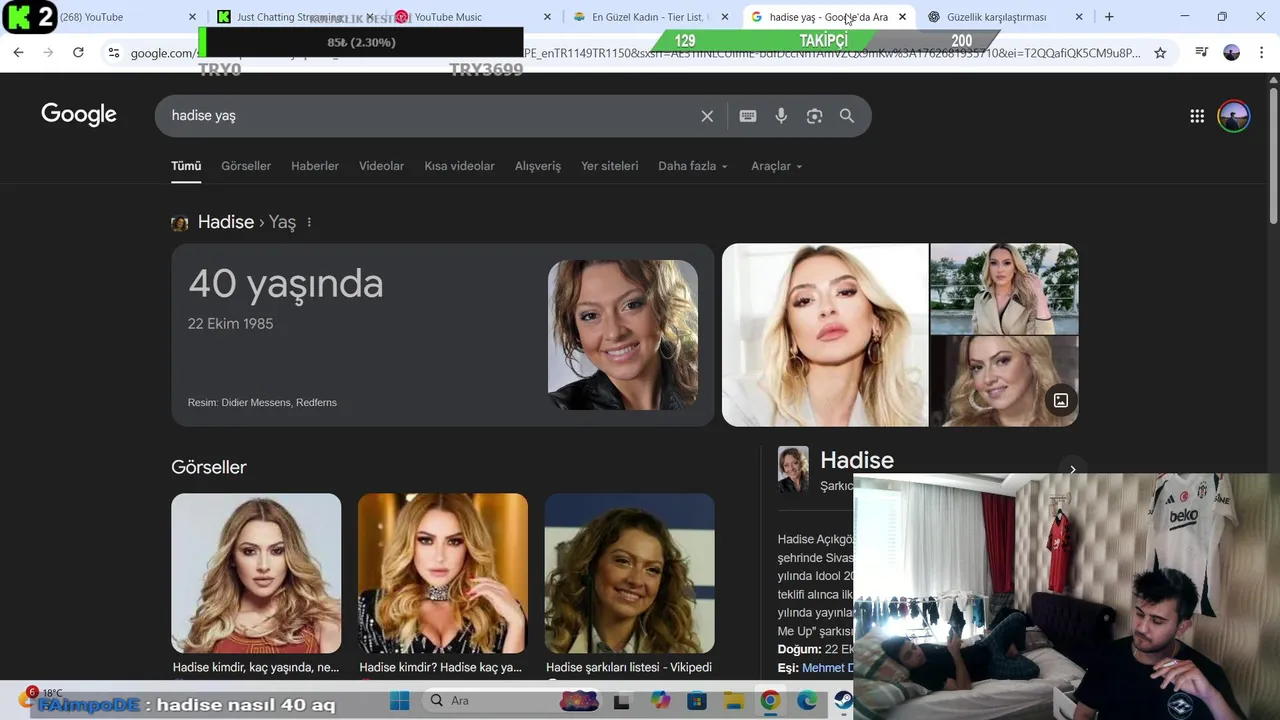The width and height of the screenshot is (1280, 720).
Task: Open Google Lens image search icon
Action: pyautogui.click(x=814, y=116)
